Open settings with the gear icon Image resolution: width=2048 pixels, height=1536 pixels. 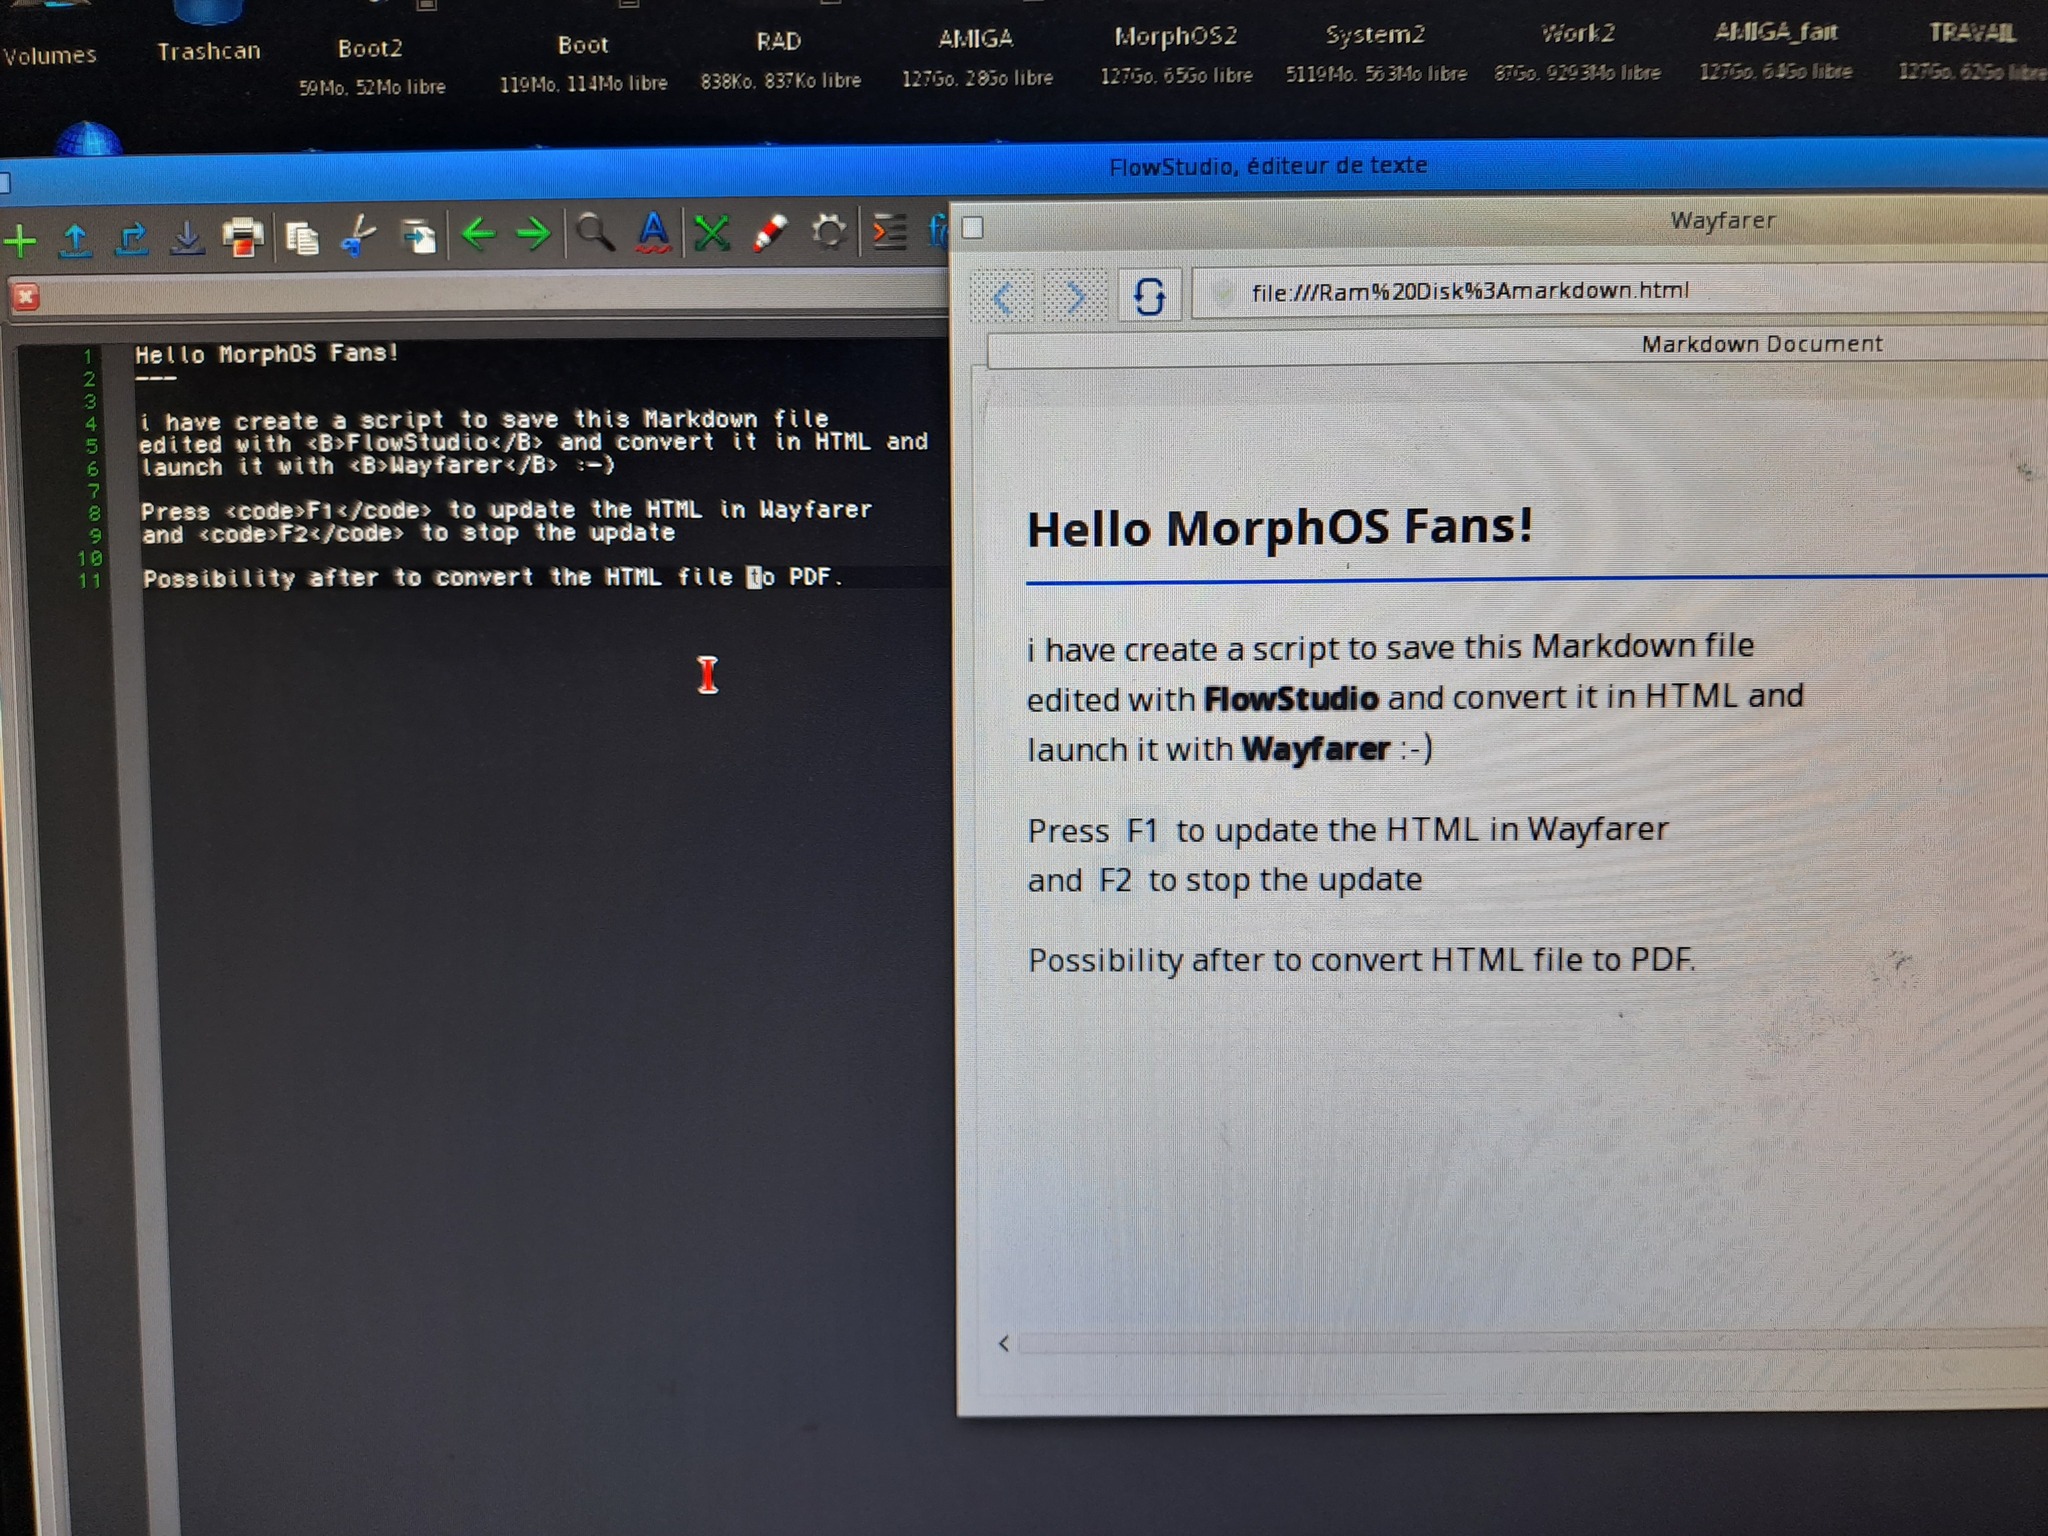[828, 232]
